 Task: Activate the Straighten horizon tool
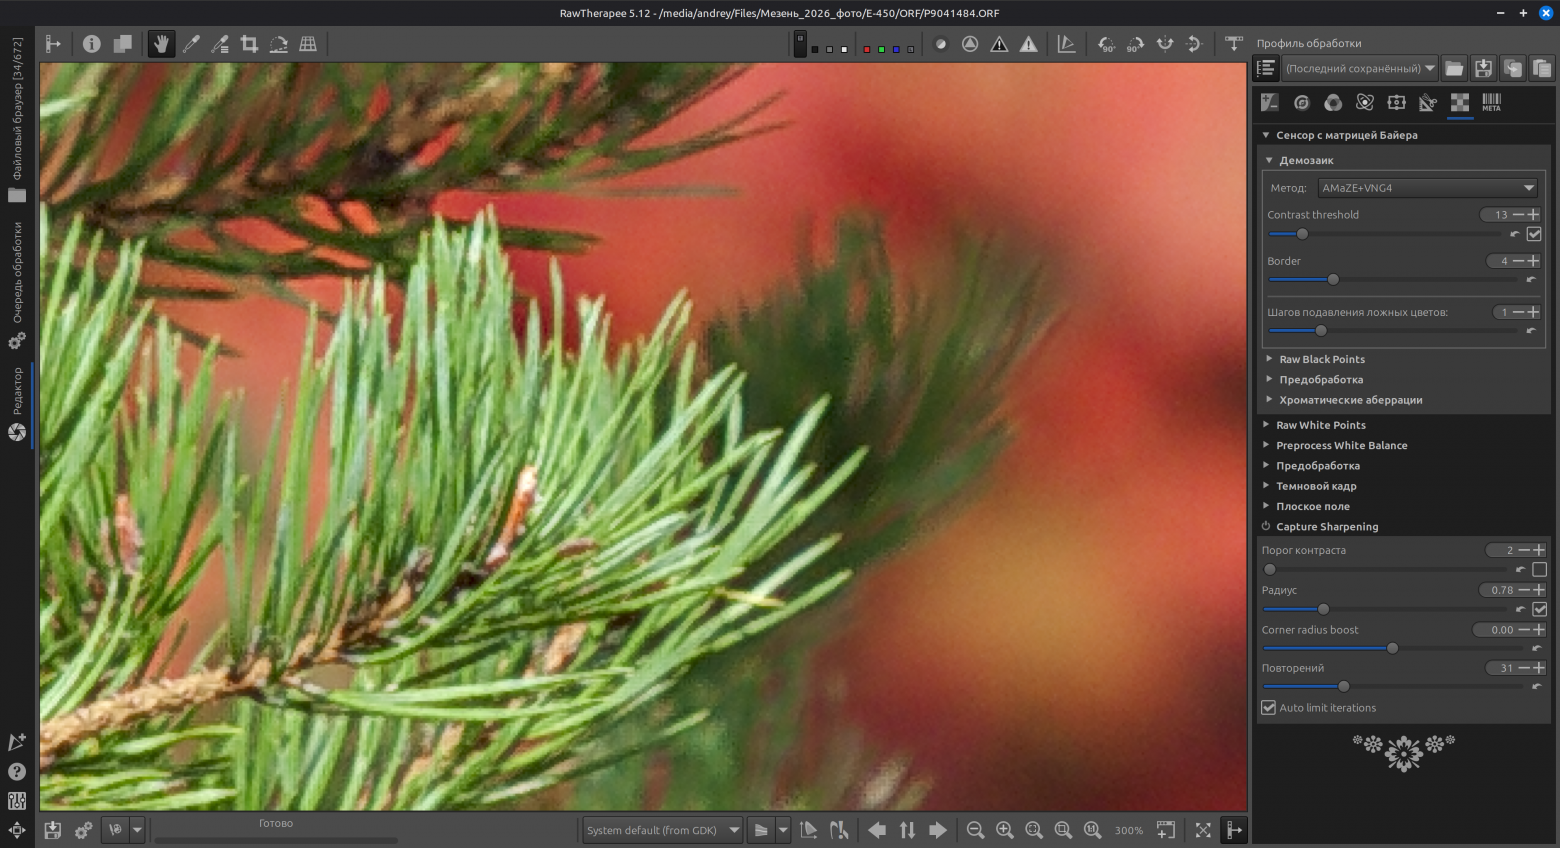click(279, 44)
